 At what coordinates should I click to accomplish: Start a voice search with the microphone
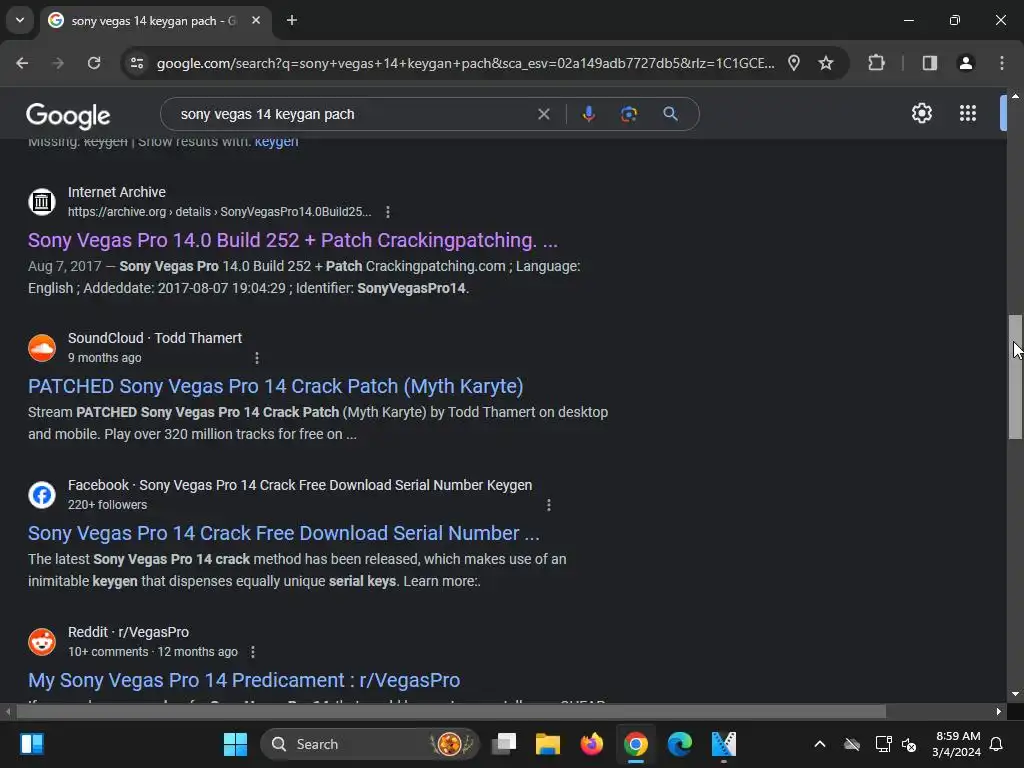pos(588,114)
